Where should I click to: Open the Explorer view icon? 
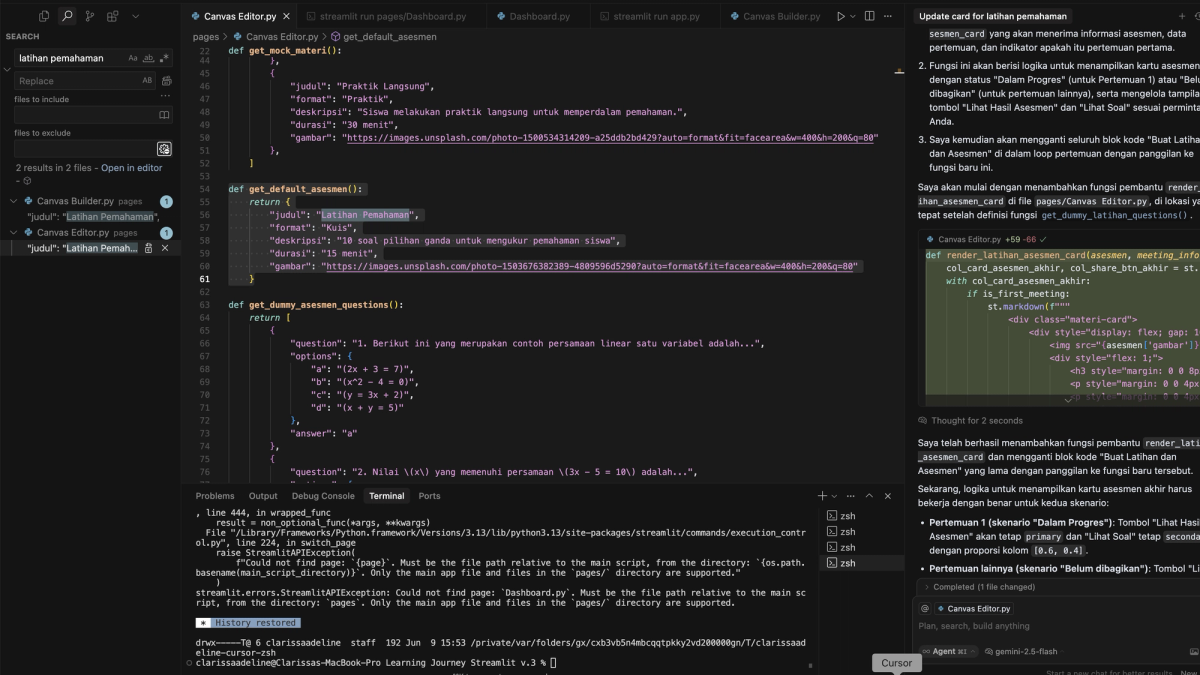pyautogui.click(x=44, y=16)
